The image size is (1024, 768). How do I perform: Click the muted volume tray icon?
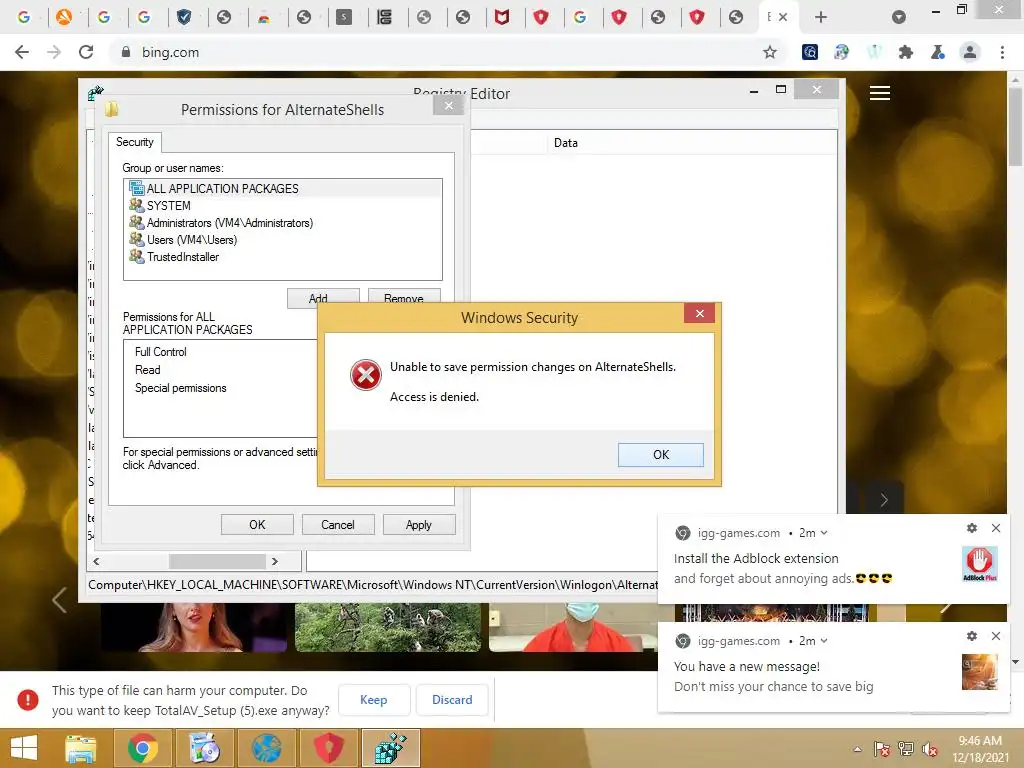point(929,749)
